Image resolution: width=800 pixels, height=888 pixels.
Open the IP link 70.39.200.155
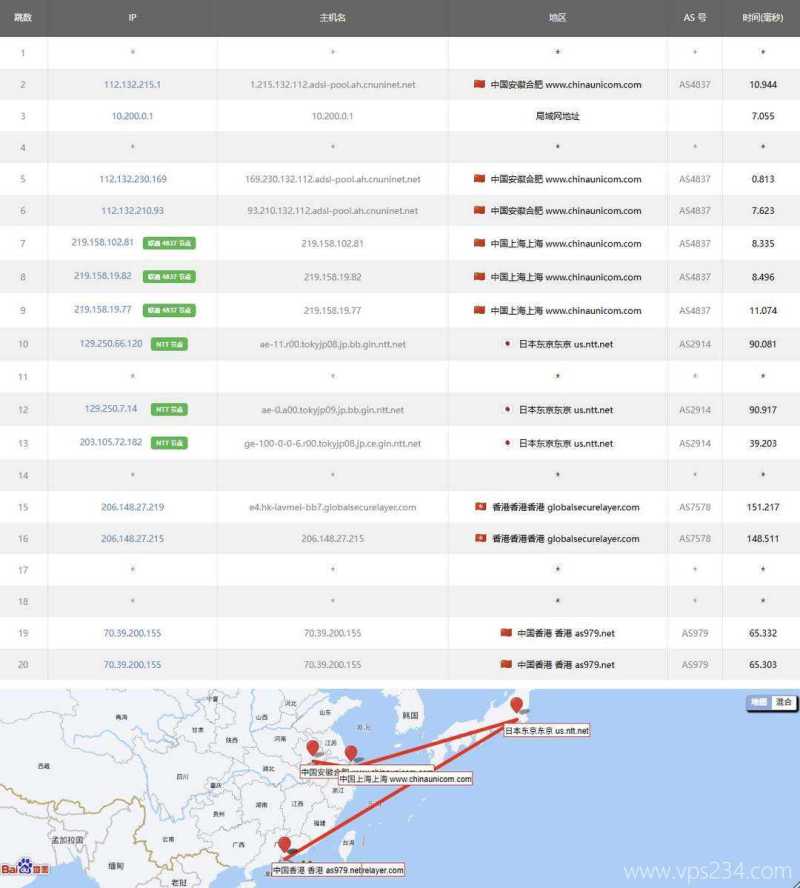click(131, 633)
